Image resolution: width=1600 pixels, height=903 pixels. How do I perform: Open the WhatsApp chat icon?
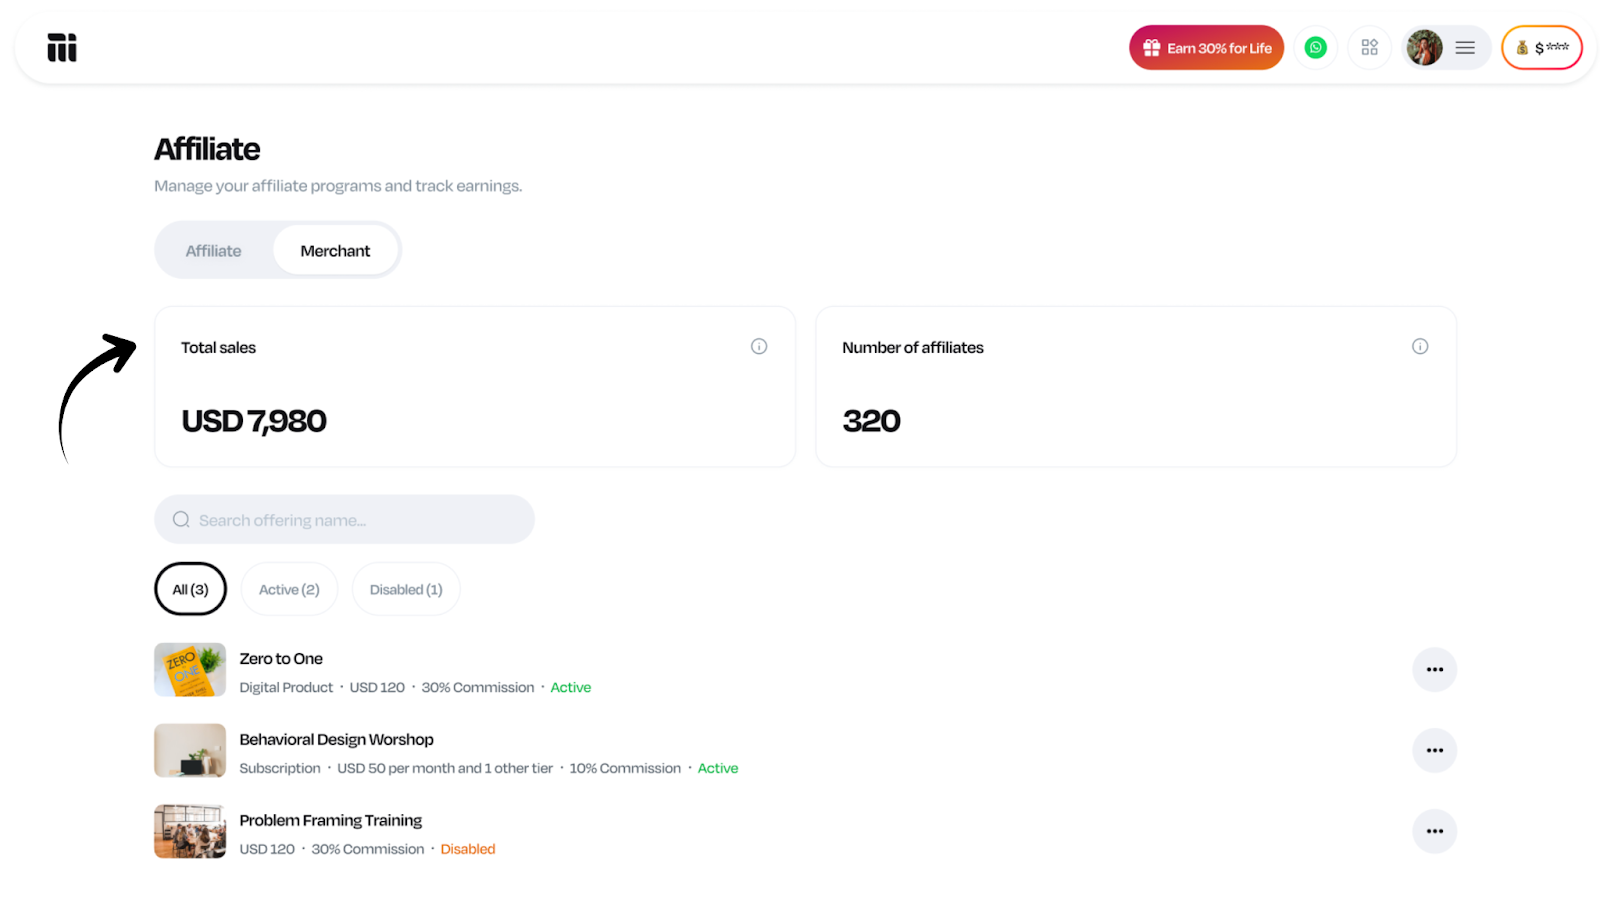click(x=1315, y=48)
